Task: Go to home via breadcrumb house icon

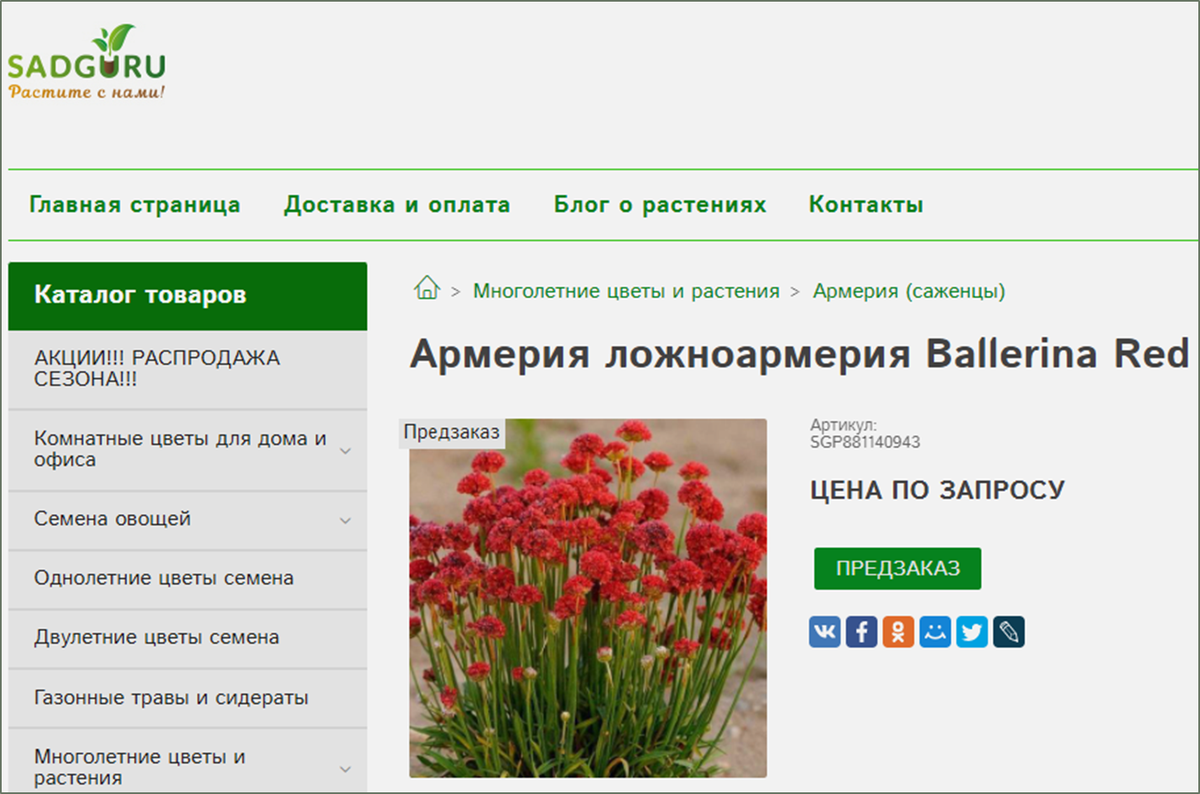Action: coord(427,288)
